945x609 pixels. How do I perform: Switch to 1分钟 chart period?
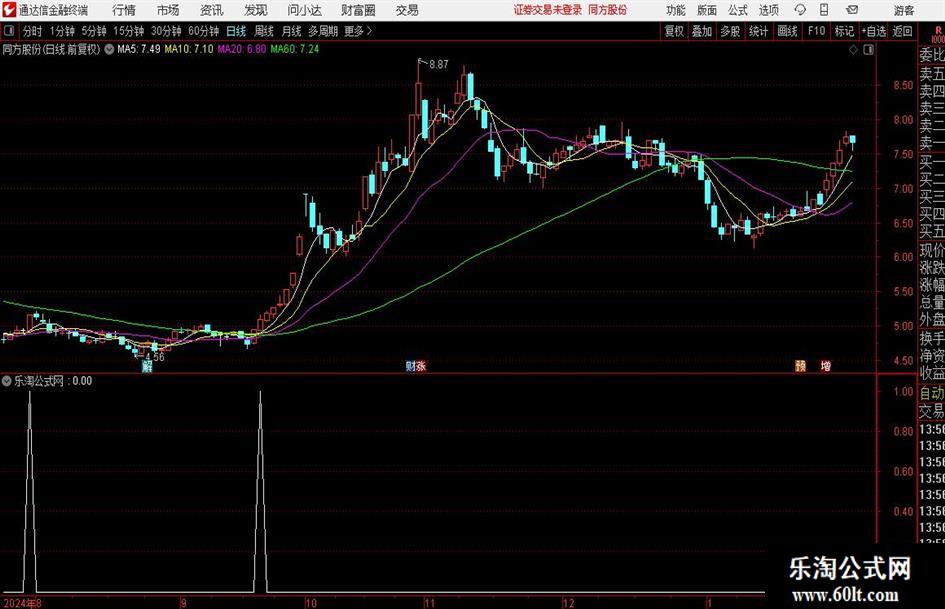click(x=62, y=31)
